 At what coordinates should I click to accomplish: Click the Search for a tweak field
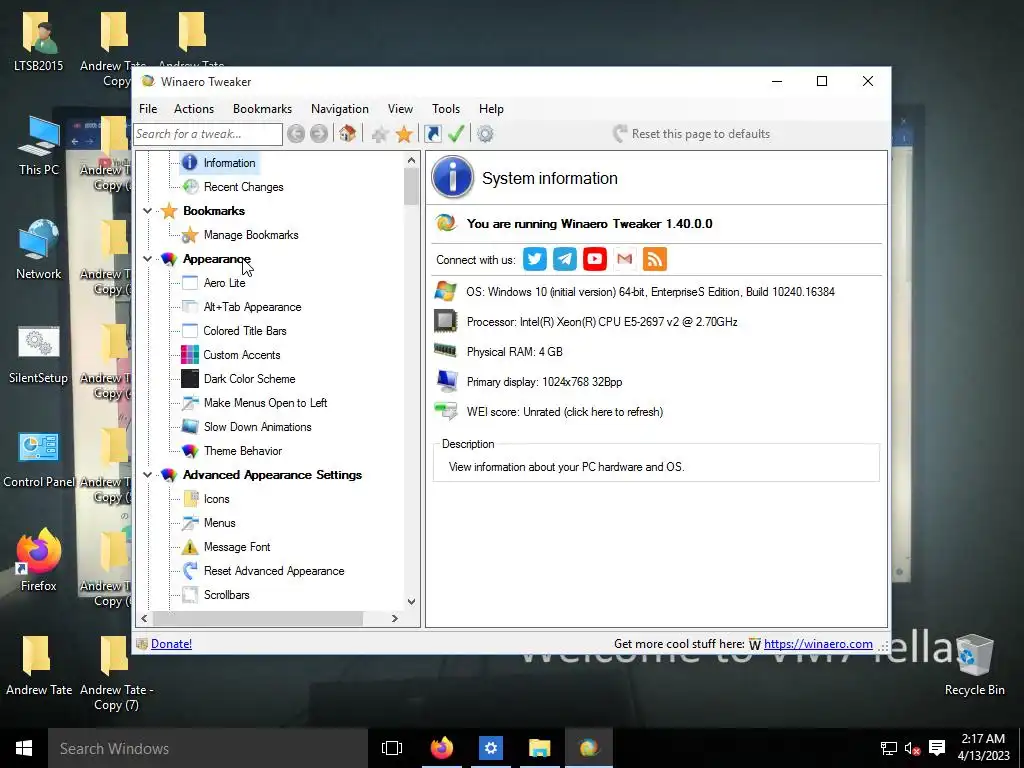tap(208, 134)
